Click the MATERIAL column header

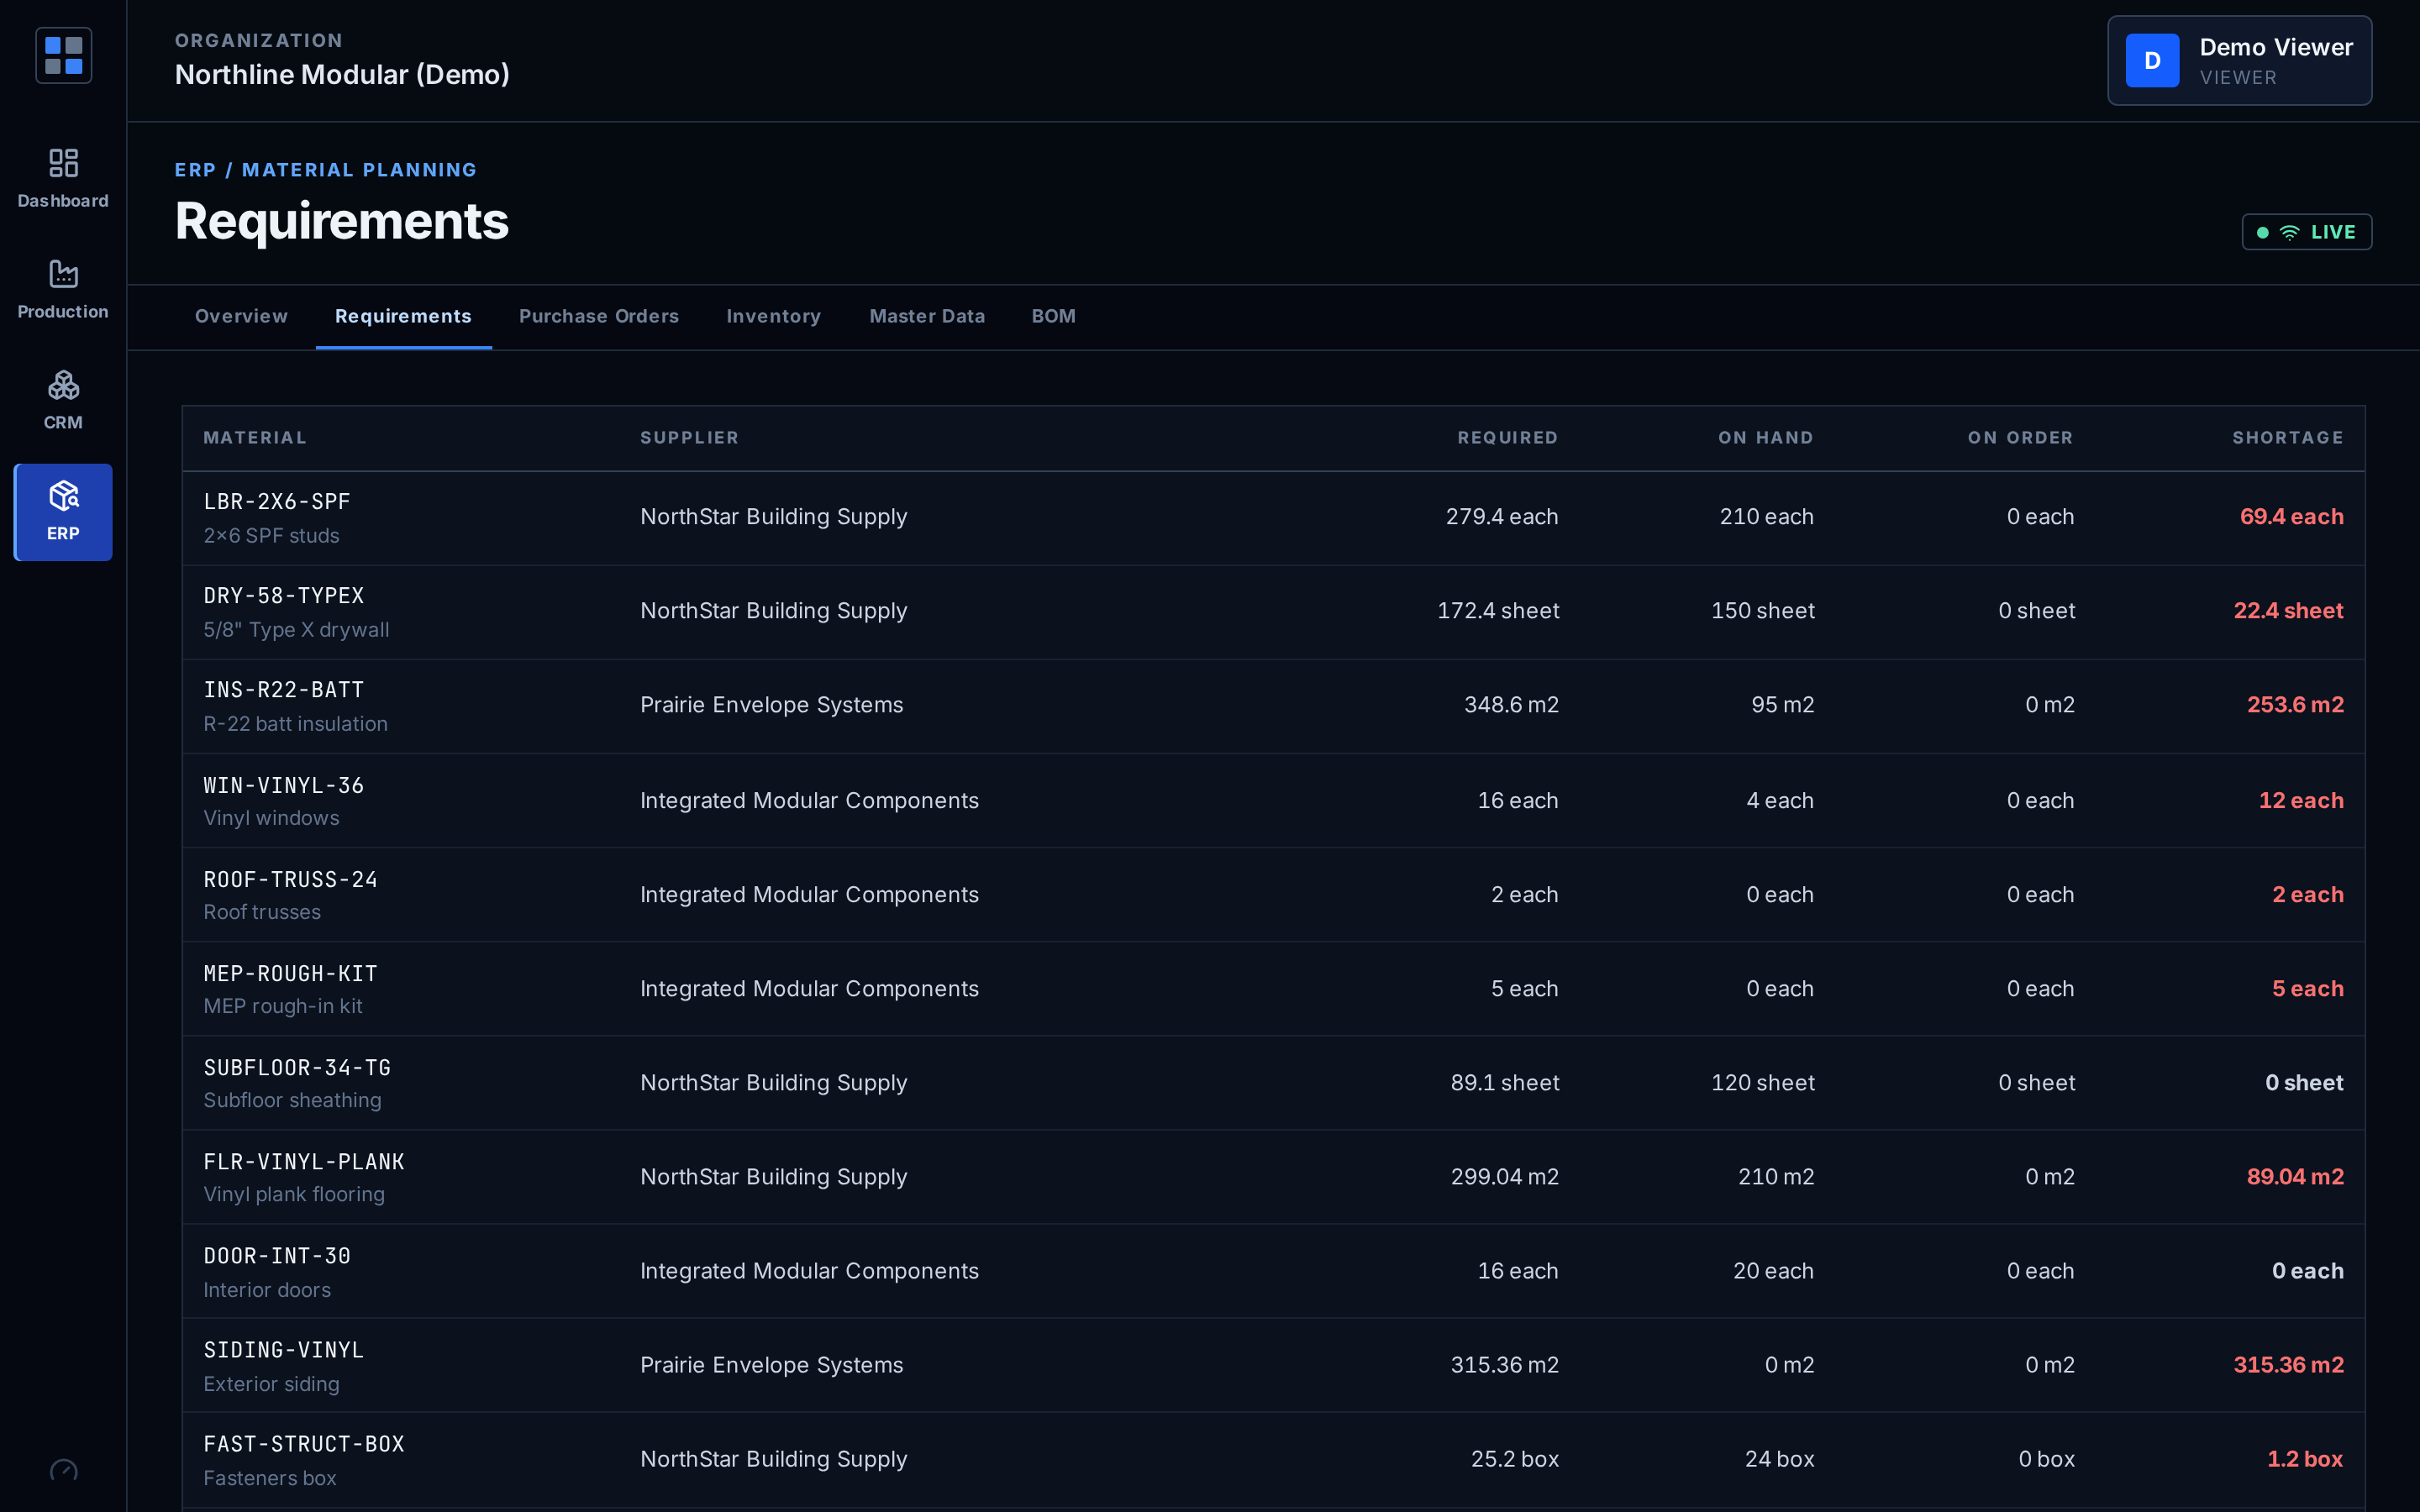pos(255,438)
